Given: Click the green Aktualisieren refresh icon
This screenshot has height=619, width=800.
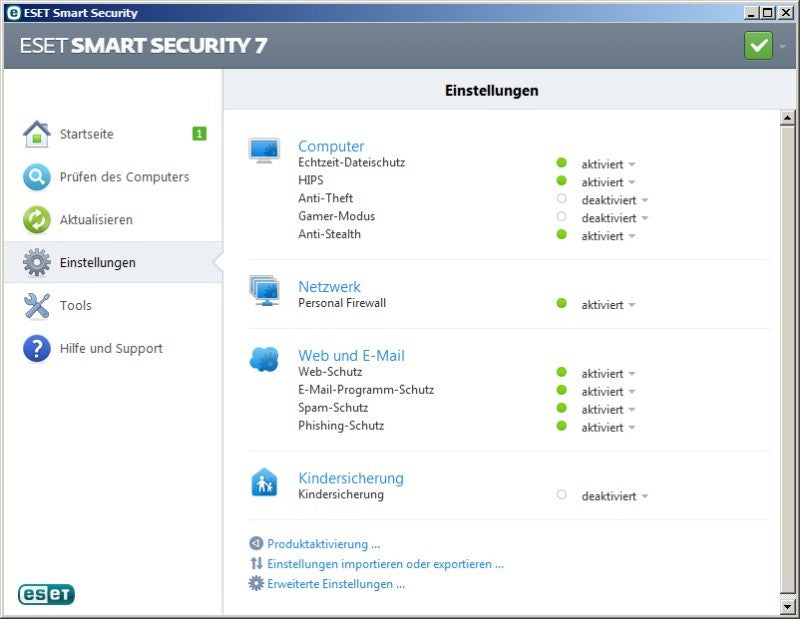Looking at the screenshot, I should pyautogui.click(x=37, y=219).
